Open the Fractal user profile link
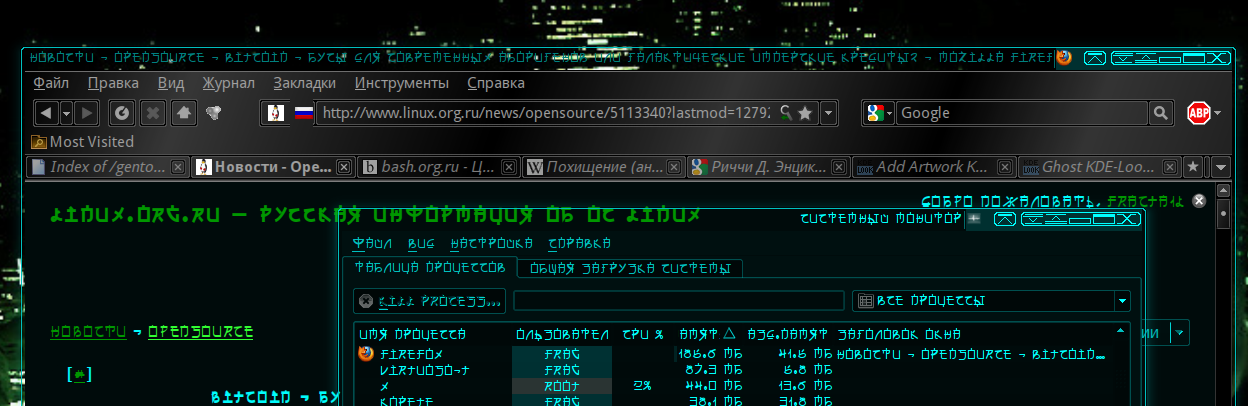Viewport: 1248px width, 406px height. 1146,200
